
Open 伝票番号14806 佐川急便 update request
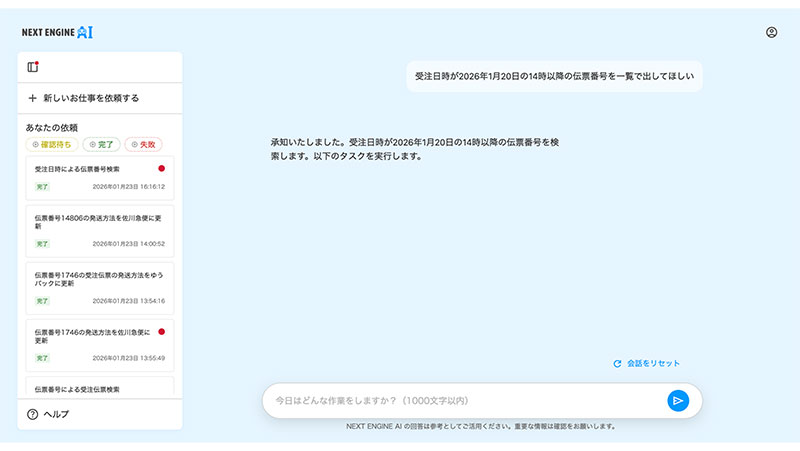(x=100, y=229)
